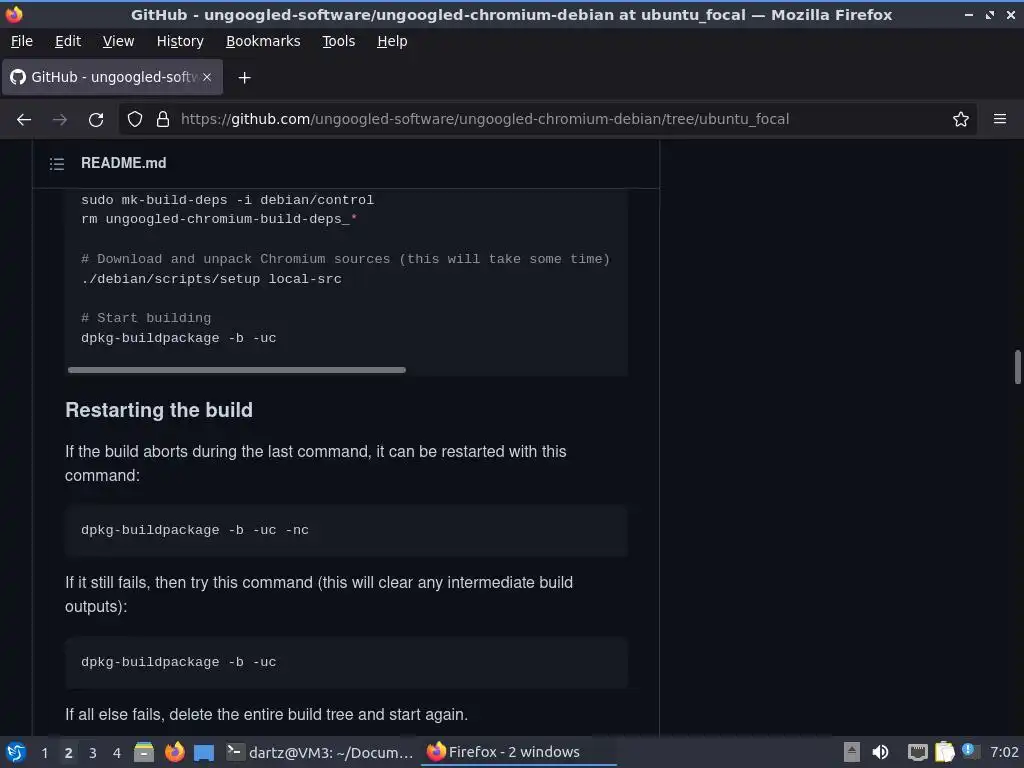Image resolution: width=1024 pixels, height=768 pixels.
Task: Click the 'If it still fails' paragraph
Action: (x=319, y=594)
